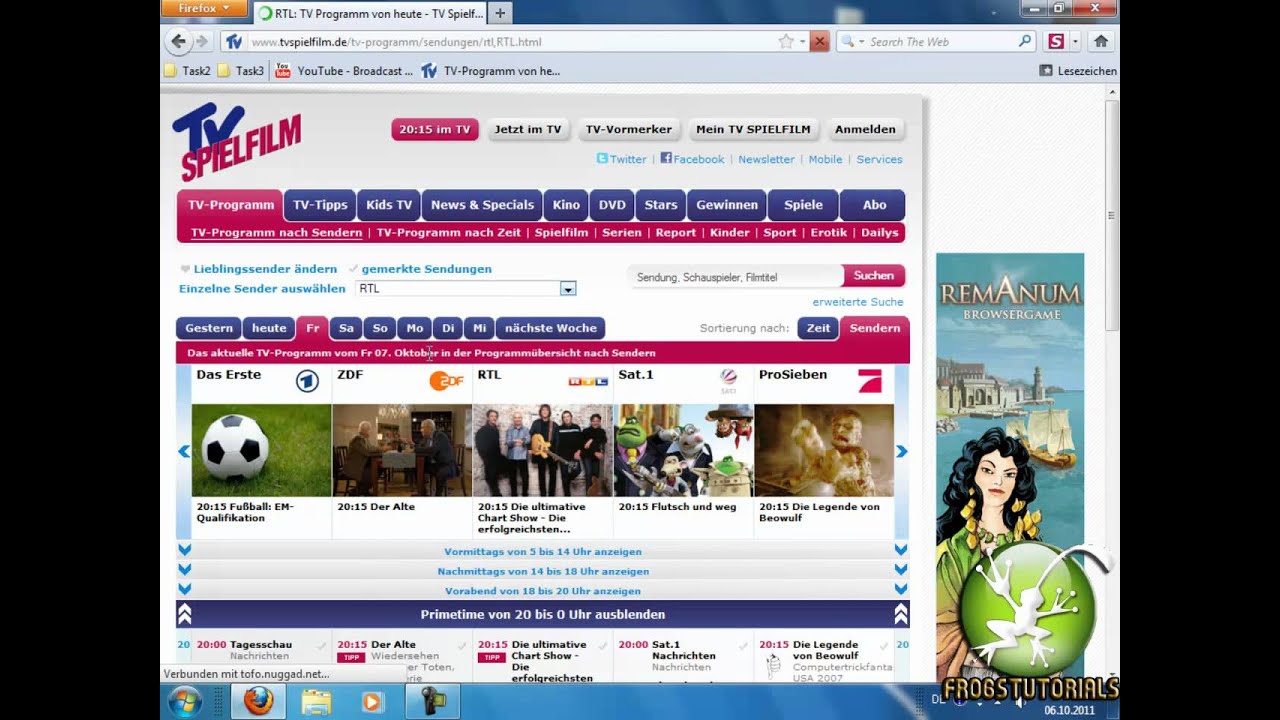Image resolution: width=1280 pixels, height=720 pixels.
Task: Open the News & Specials tab
Action: pos(482,205)
